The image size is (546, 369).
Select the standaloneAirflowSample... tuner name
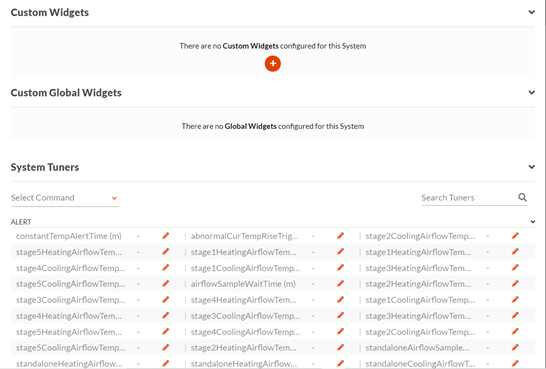[417, 347]
